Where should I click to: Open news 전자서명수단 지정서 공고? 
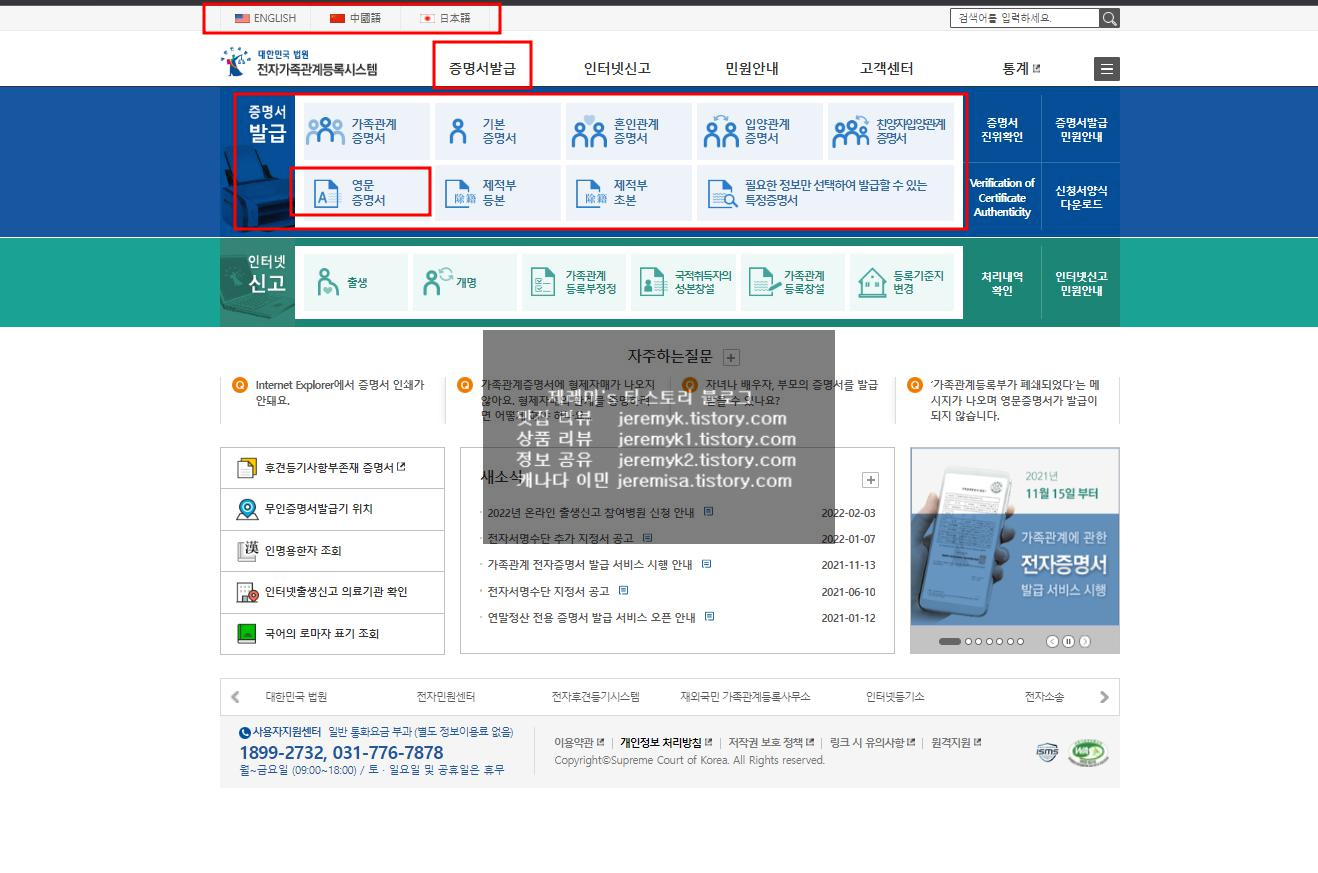548,592
